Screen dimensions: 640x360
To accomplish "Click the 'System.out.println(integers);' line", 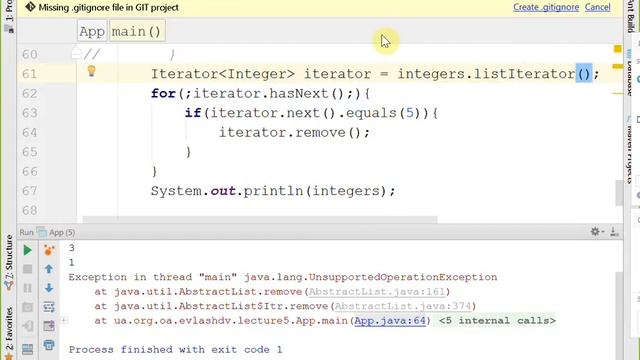I will (273, 191).
